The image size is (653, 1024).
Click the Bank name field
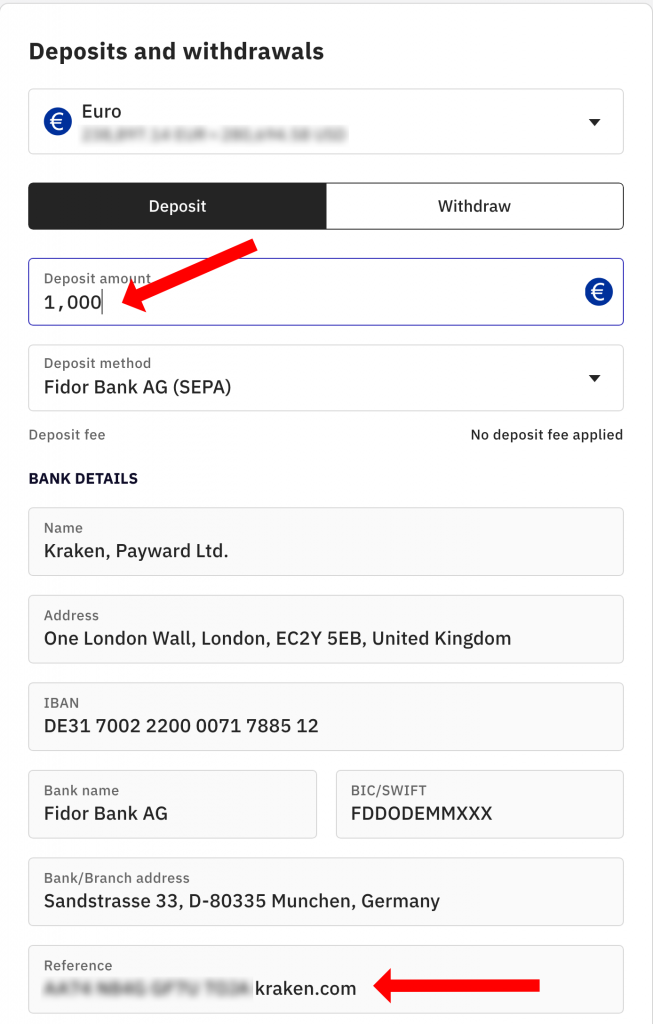click(x=172, y=804)
